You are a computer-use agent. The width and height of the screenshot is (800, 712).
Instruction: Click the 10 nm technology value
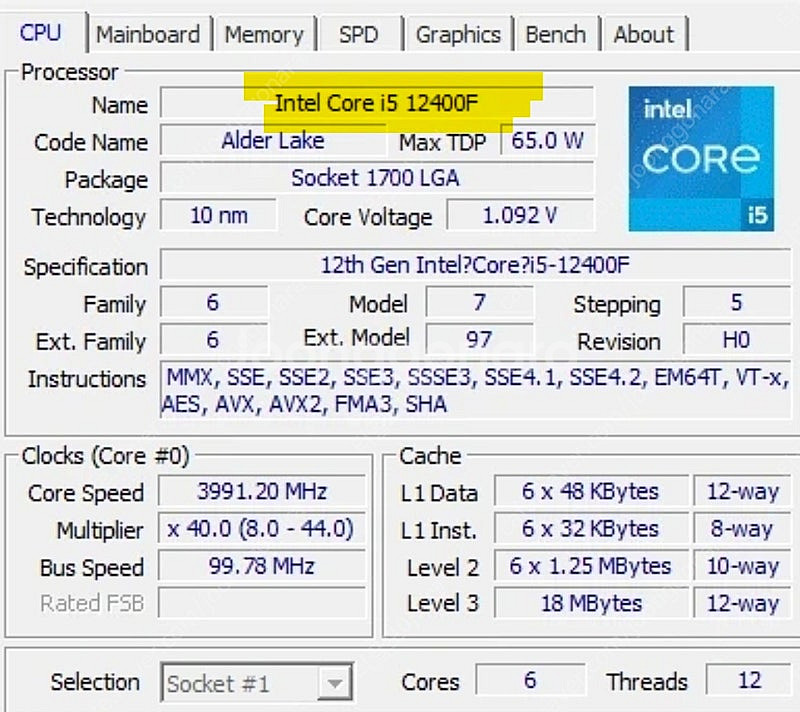point(219,215)
